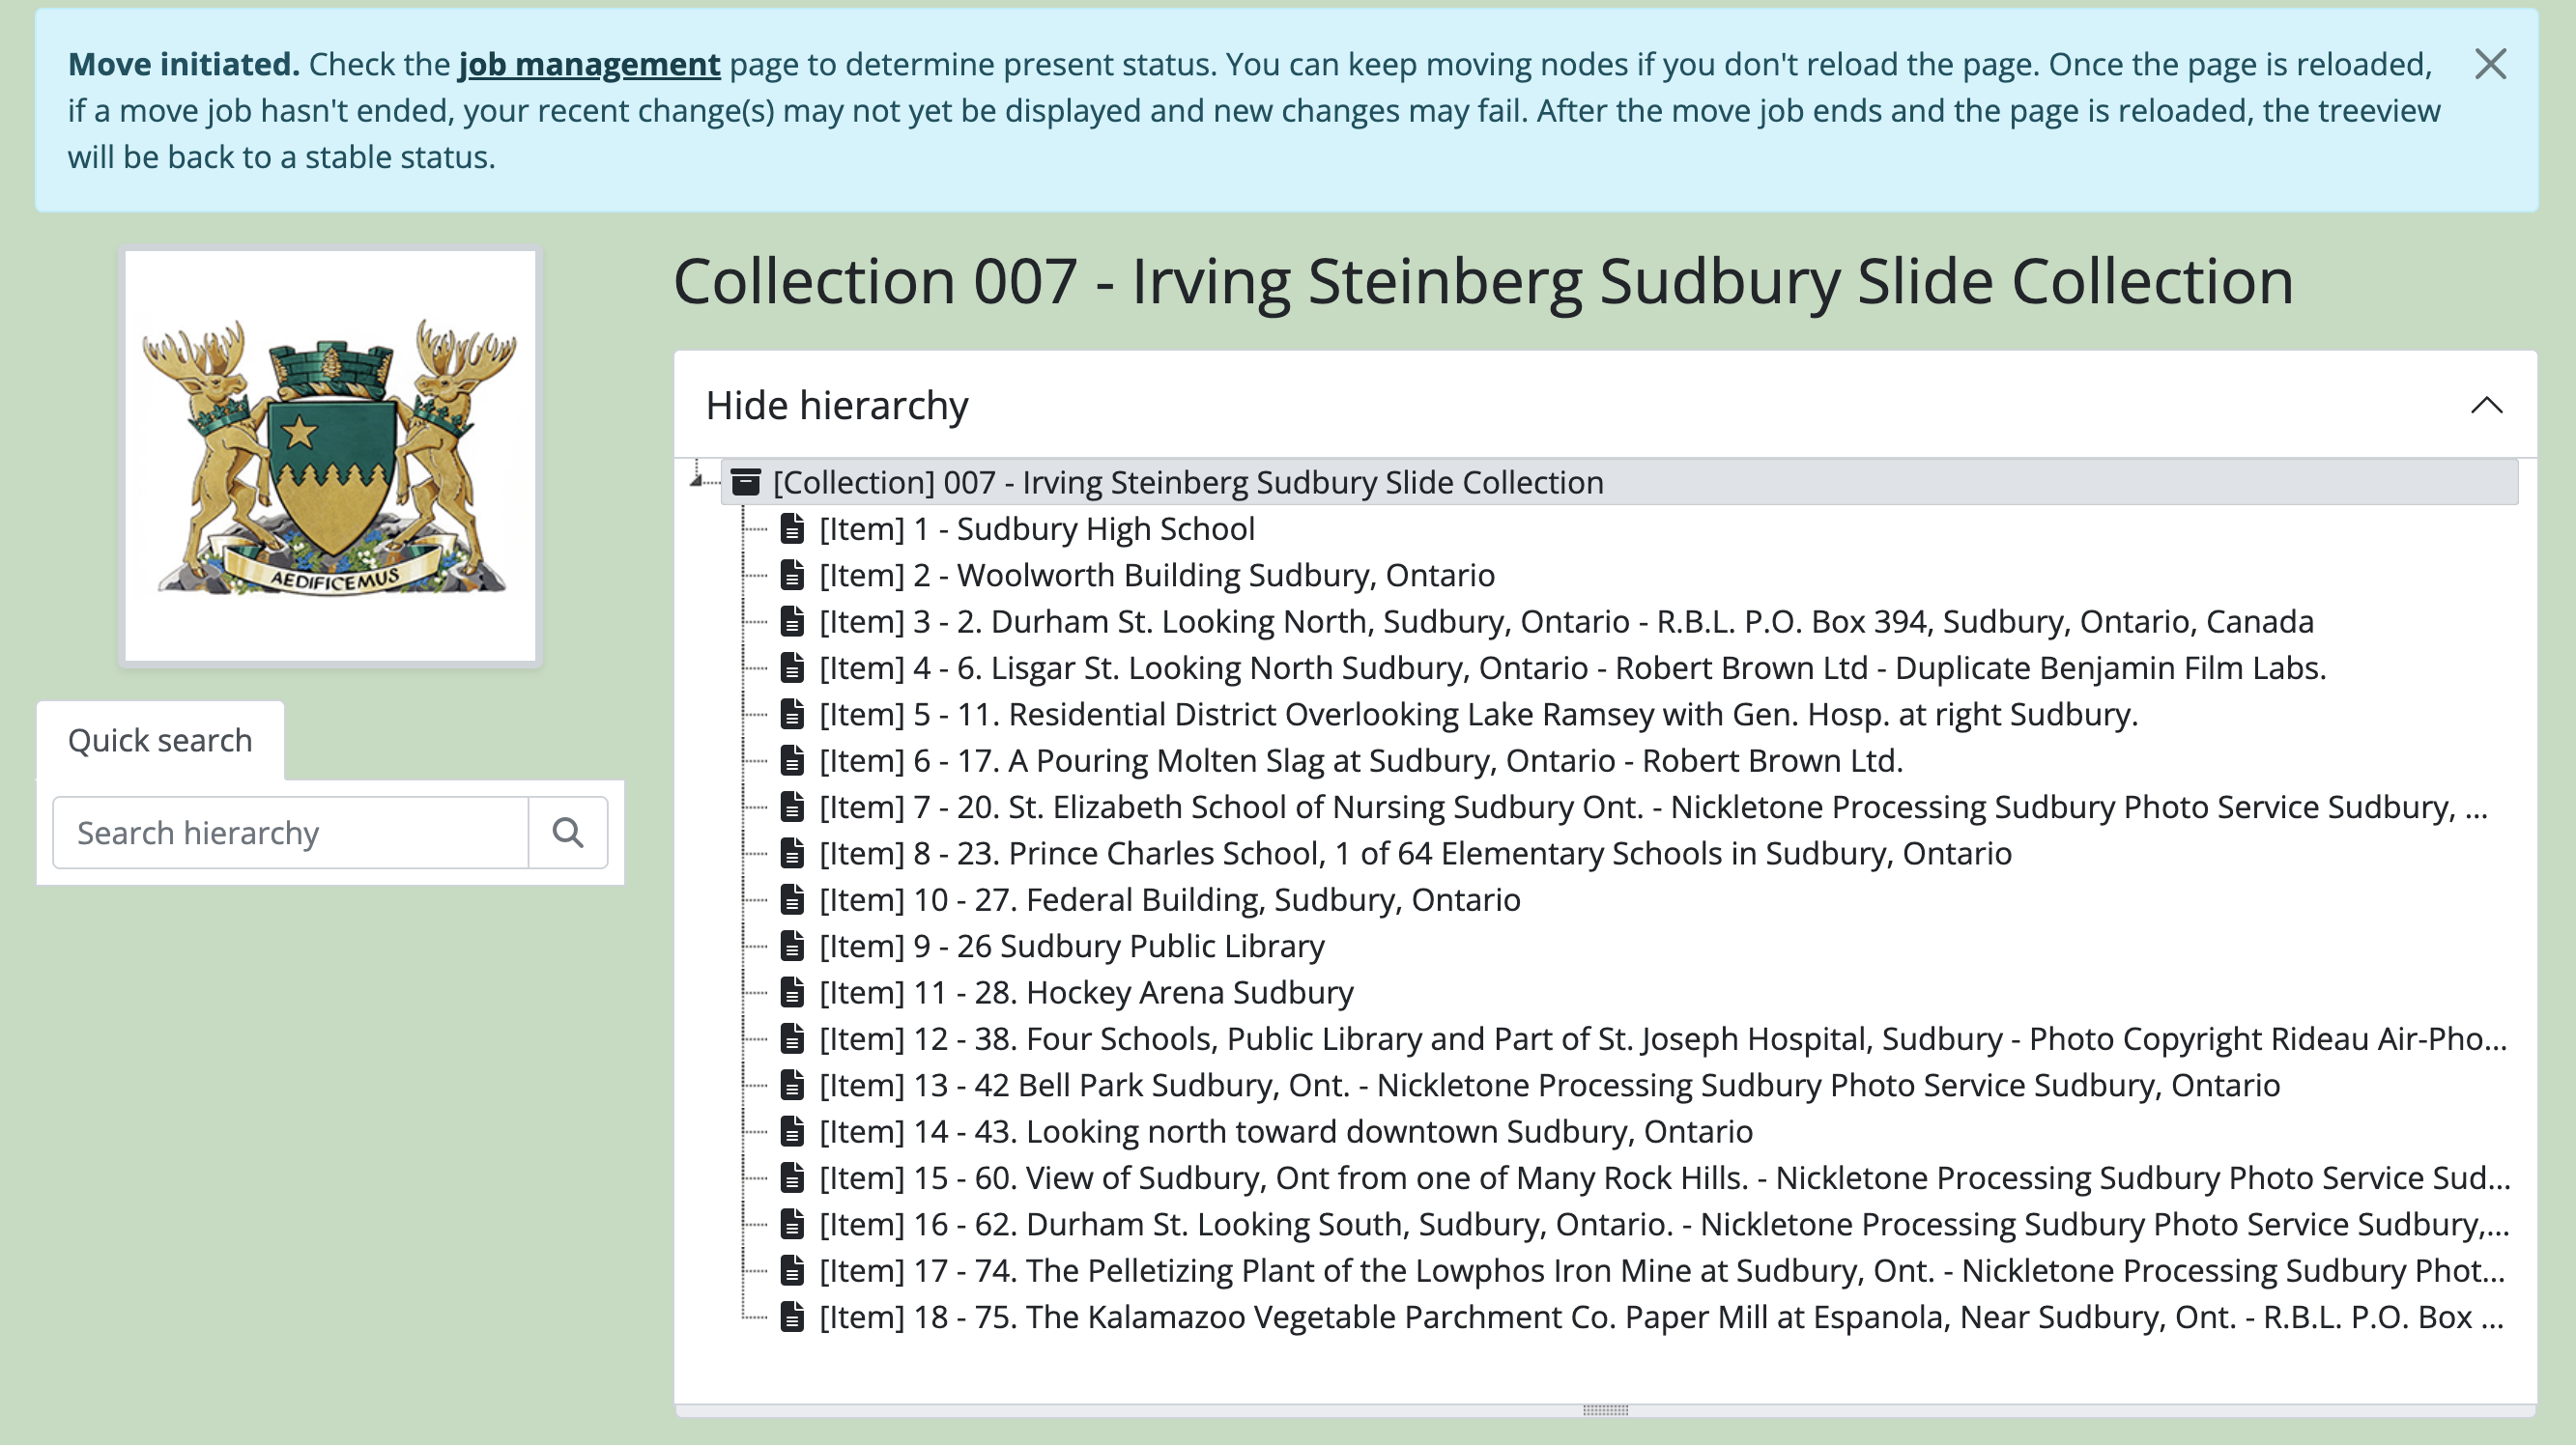Click document icon beside Sudbury High School
Viewport: 2576px width, 1445px height.
pos(792,529)
